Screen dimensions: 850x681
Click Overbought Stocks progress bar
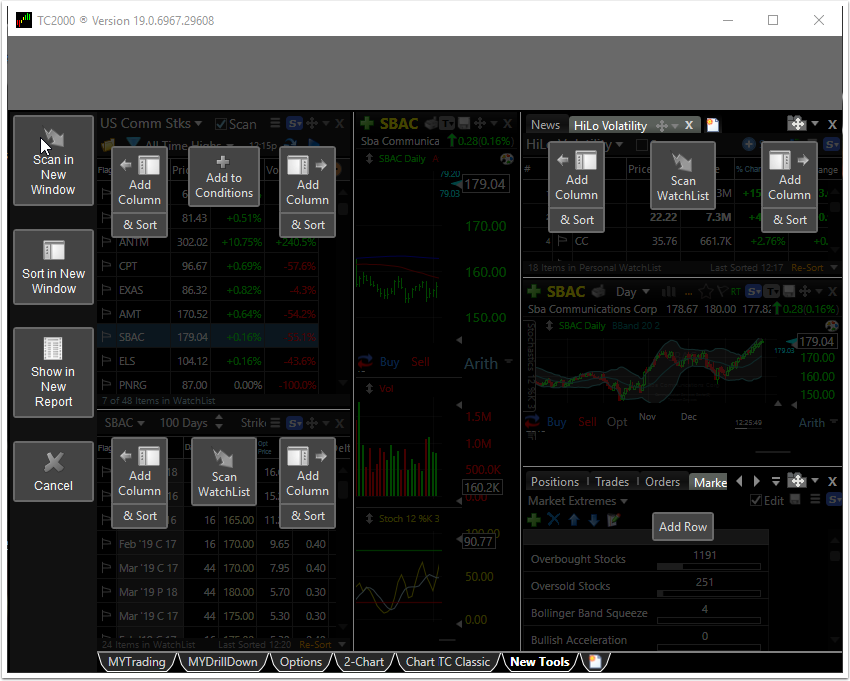click(x=709, y=567)
